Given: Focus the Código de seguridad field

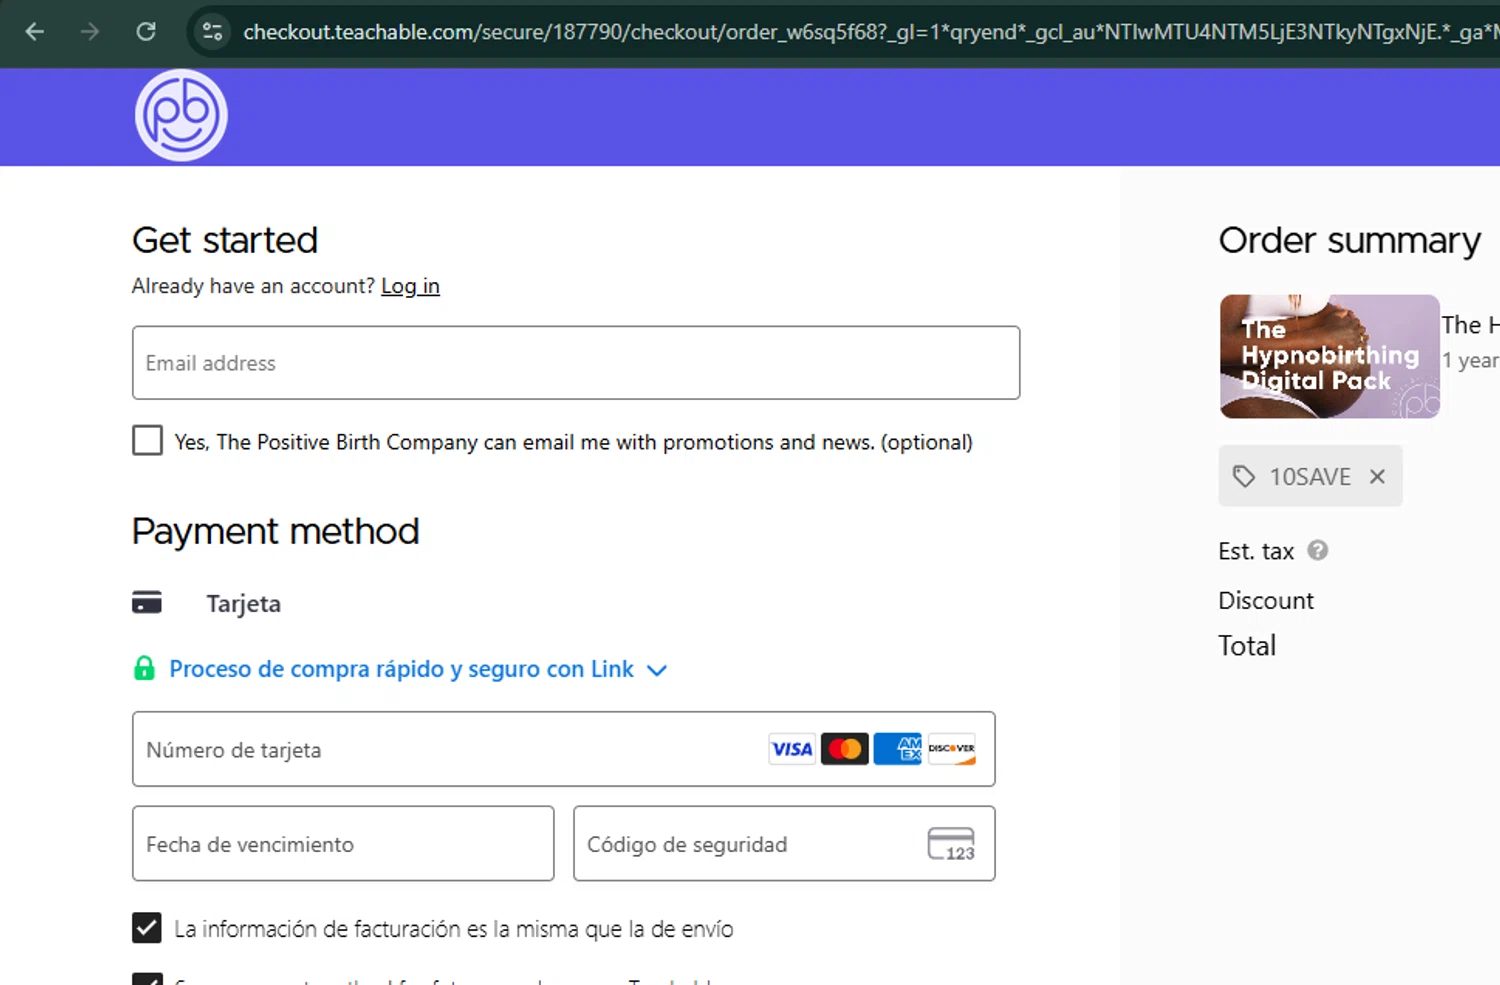Looking at the screenshot, I should (784, 844).
